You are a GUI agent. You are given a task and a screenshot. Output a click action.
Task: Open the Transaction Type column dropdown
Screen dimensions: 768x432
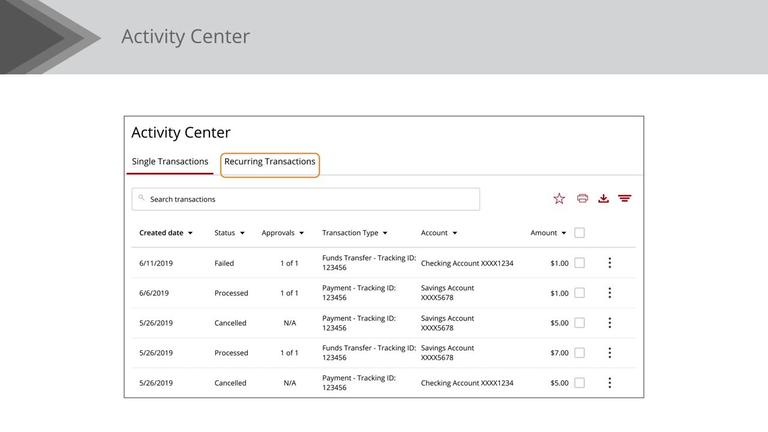385,233
